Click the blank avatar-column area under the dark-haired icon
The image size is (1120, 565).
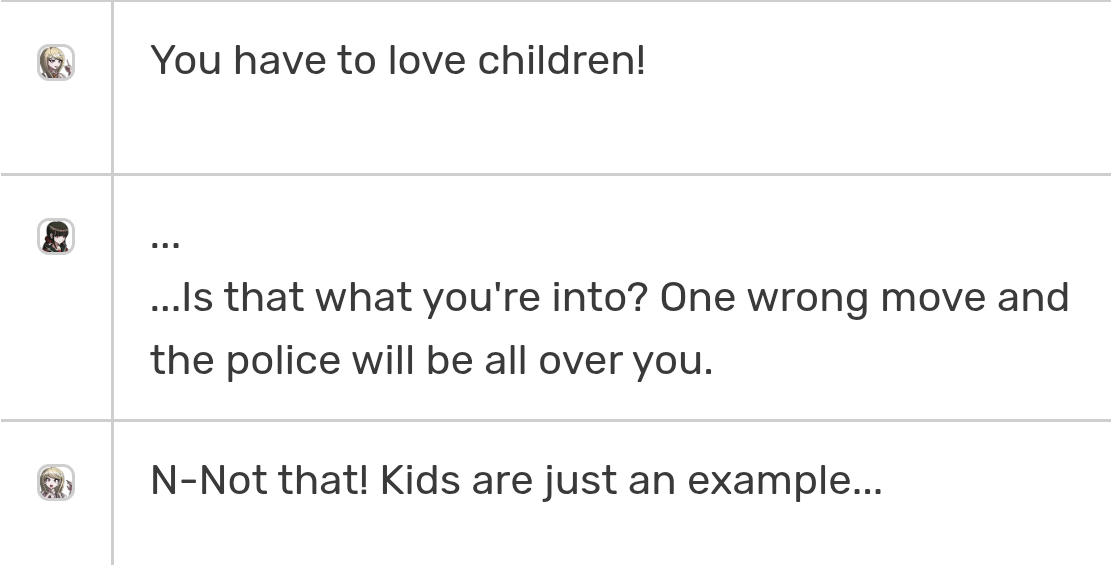(56, 336)
